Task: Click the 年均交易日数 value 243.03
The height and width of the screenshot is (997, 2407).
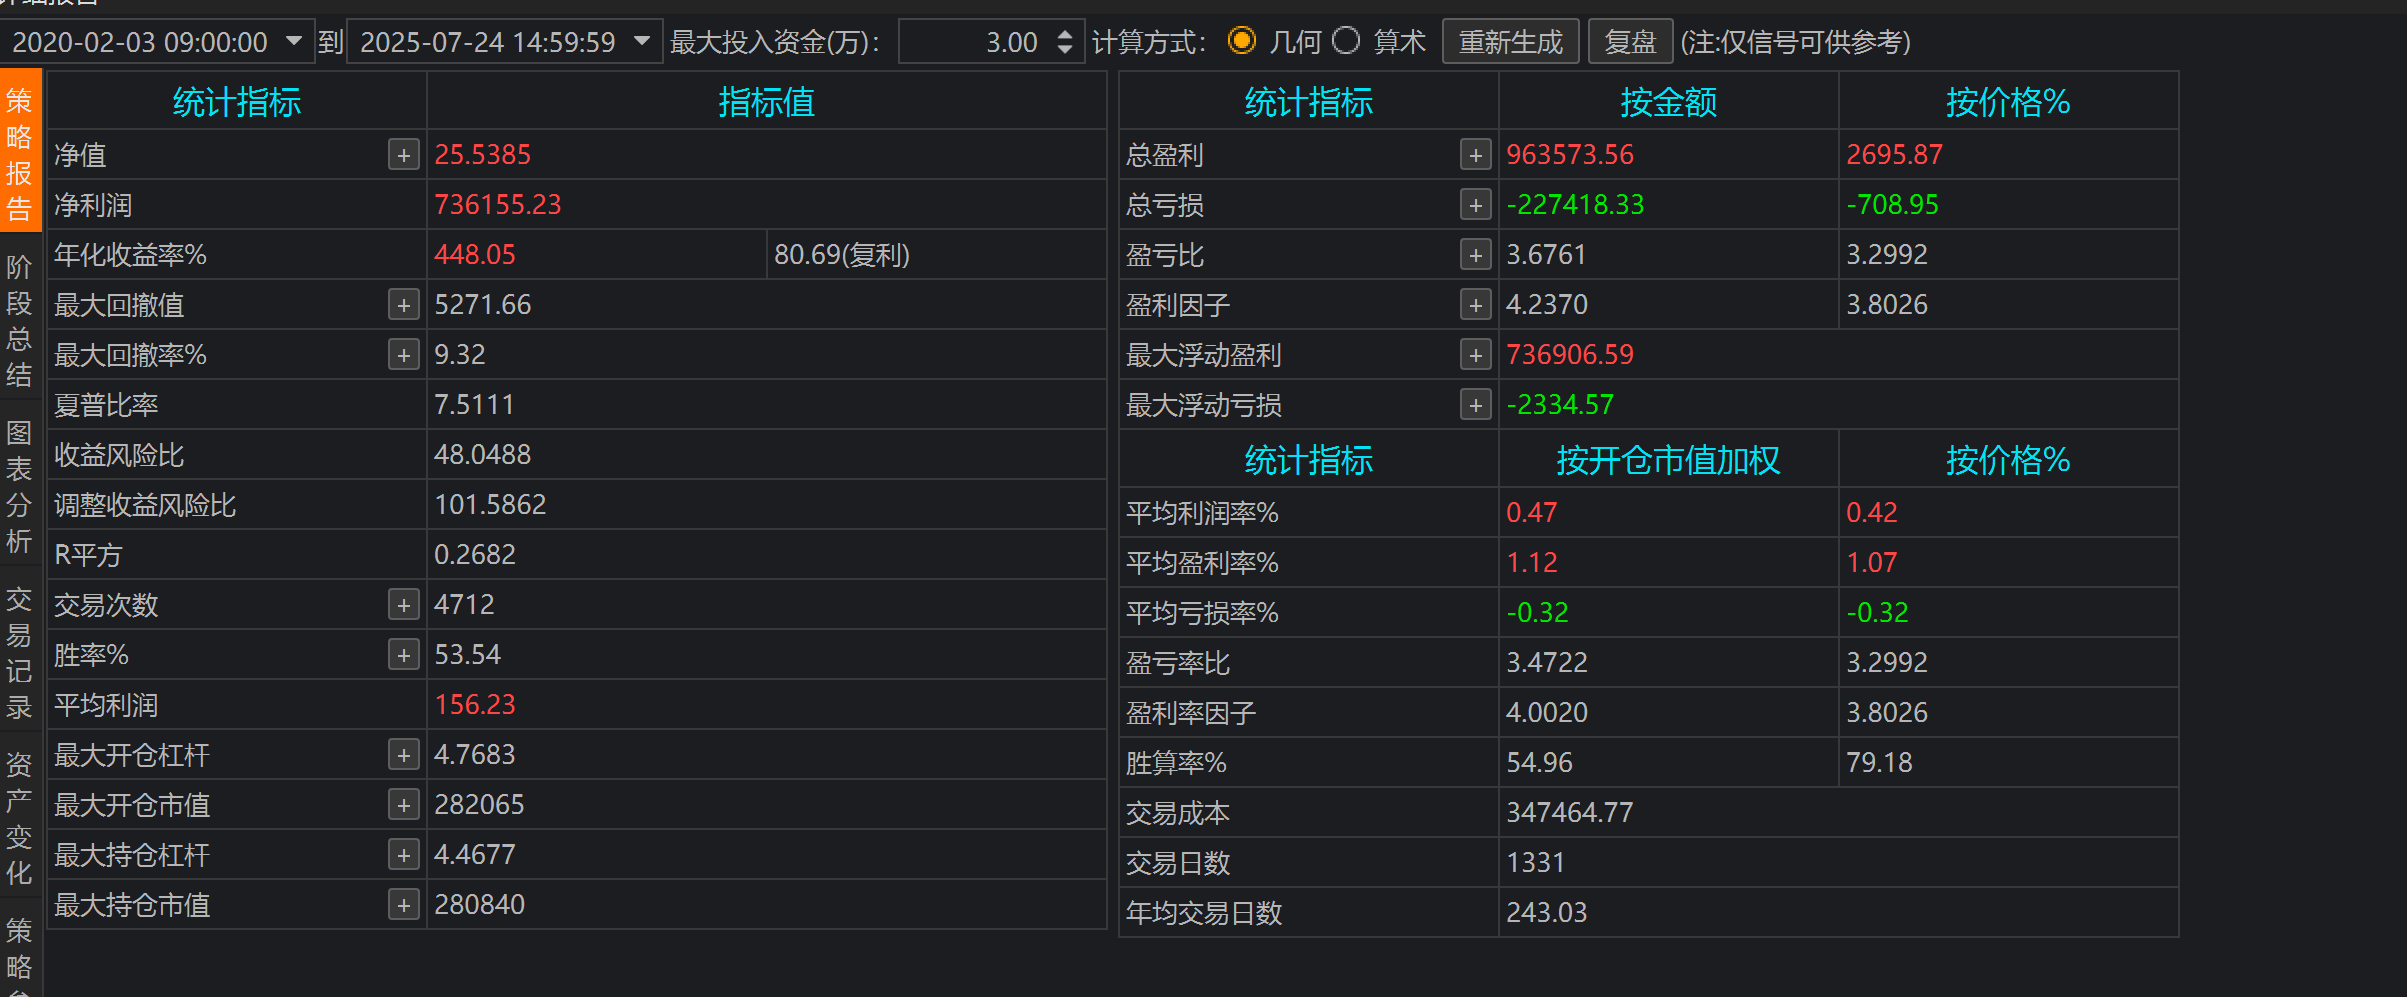Action: 1546,913
